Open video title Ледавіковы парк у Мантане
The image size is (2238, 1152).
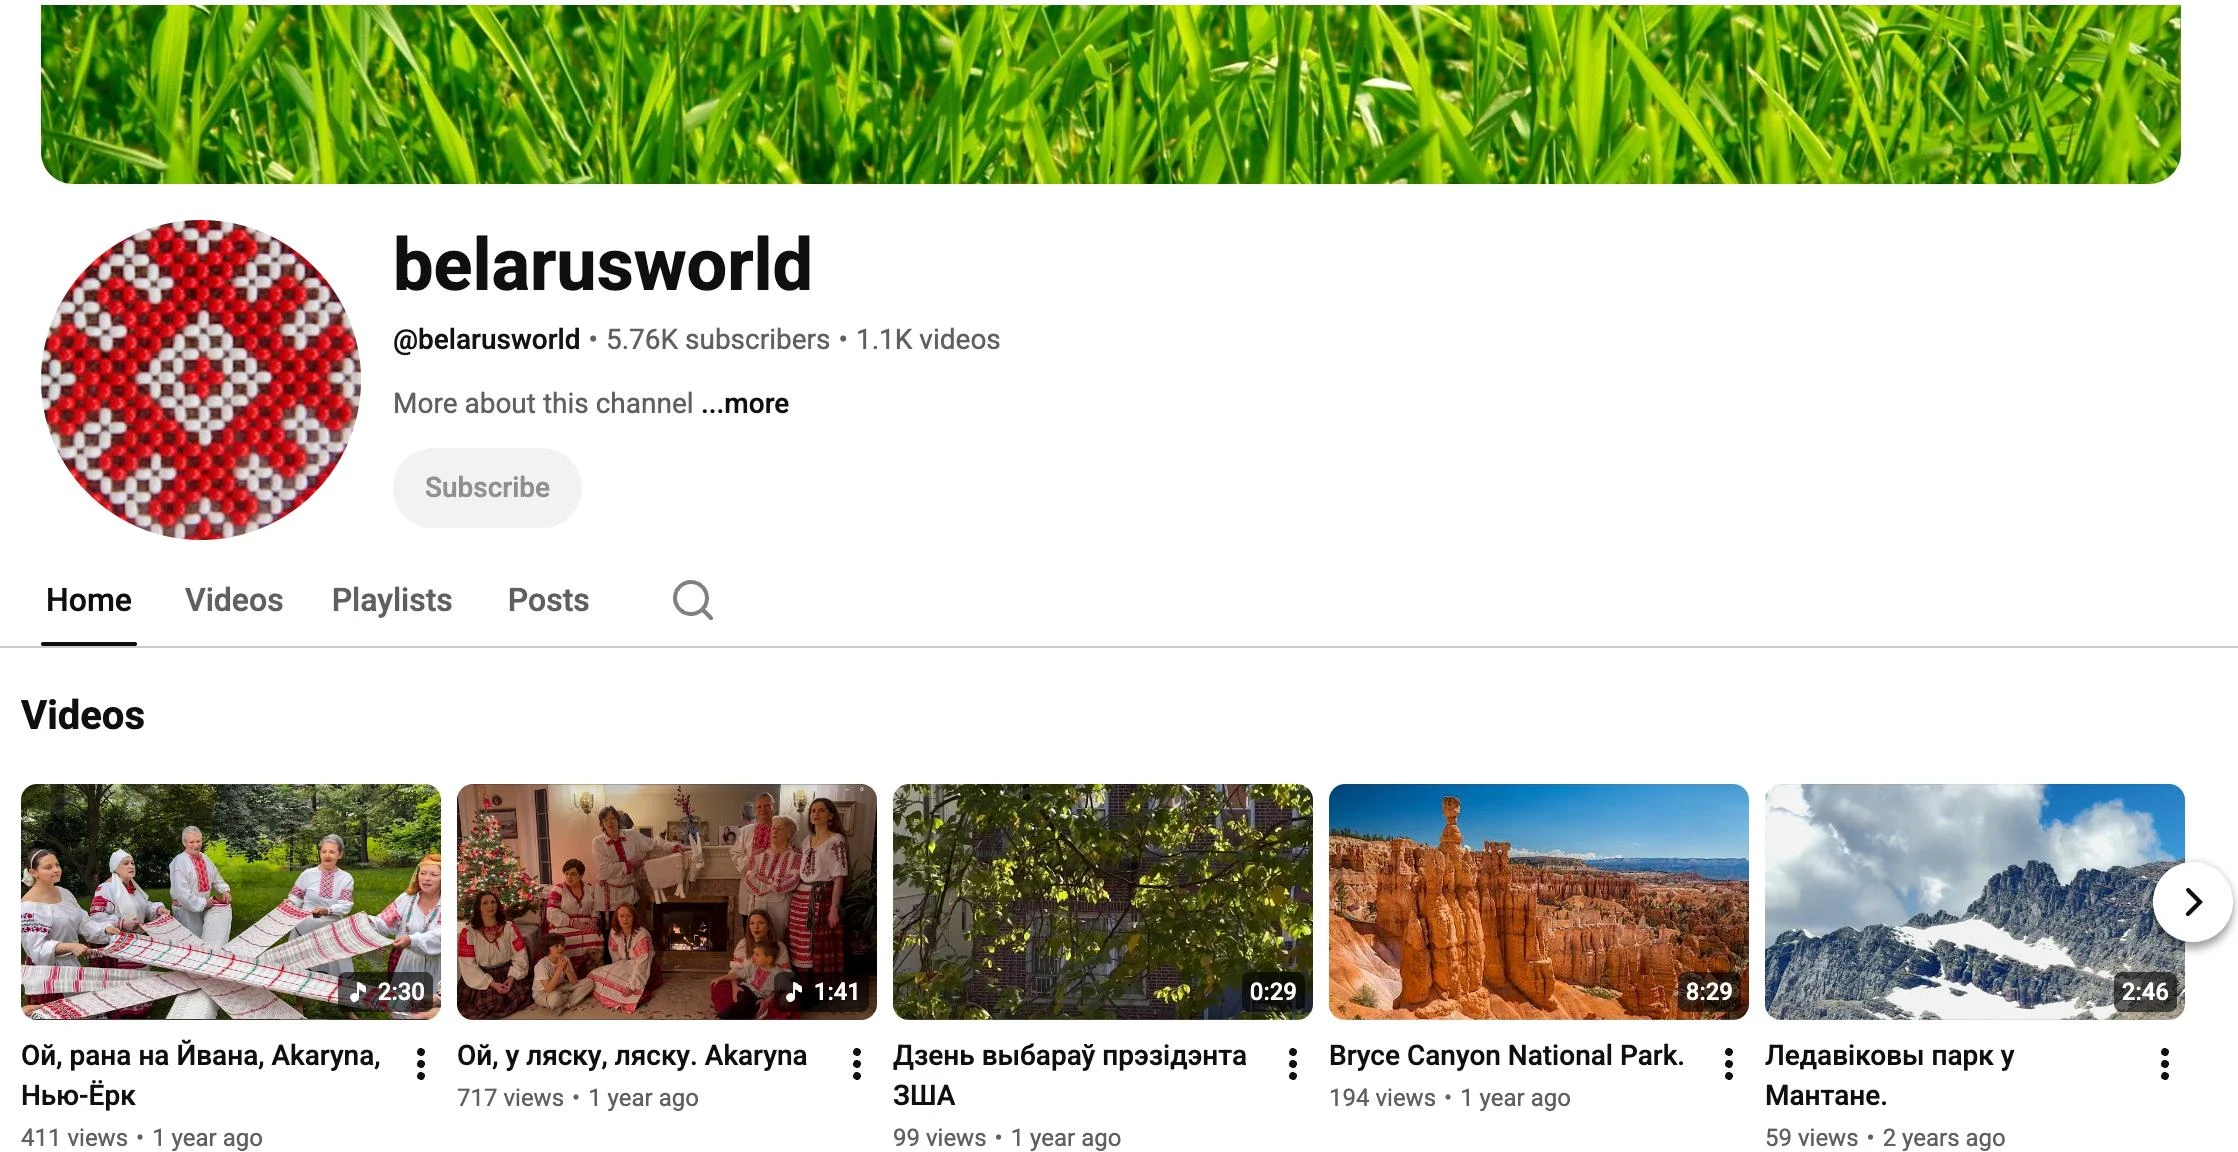point(1890,1075)
